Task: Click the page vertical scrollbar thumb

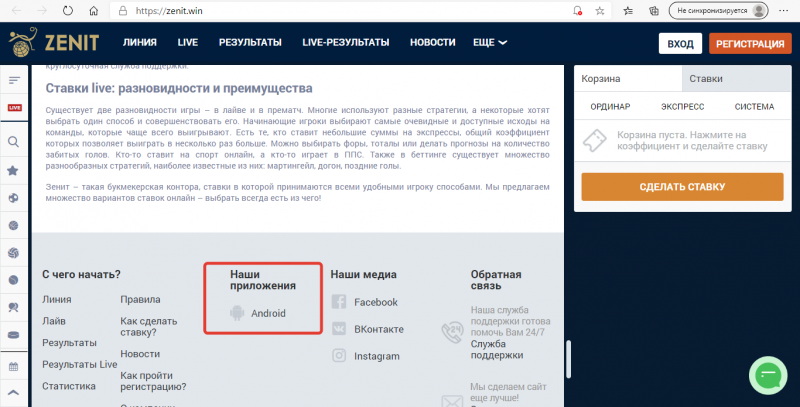Action: (568, 359)
